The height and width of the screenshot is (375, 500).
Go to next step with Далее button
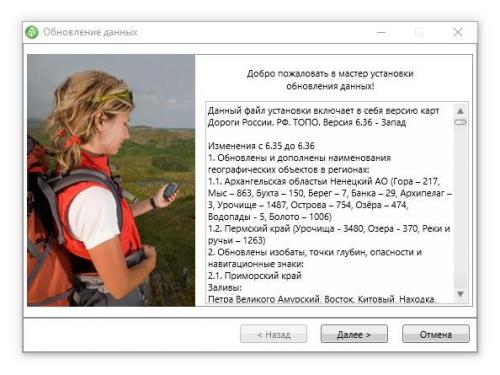(x=354, y=334)
